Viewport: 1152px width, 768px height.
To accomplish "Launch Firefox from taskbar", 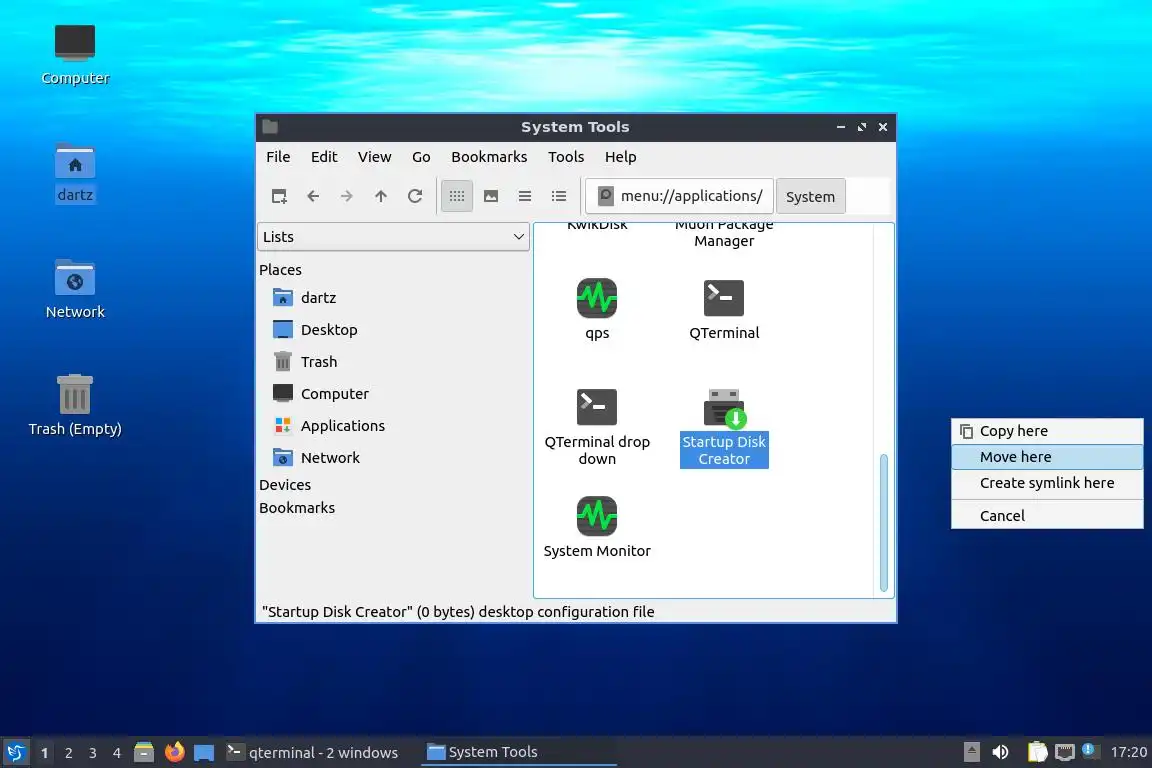I will (x=175, y=752).
